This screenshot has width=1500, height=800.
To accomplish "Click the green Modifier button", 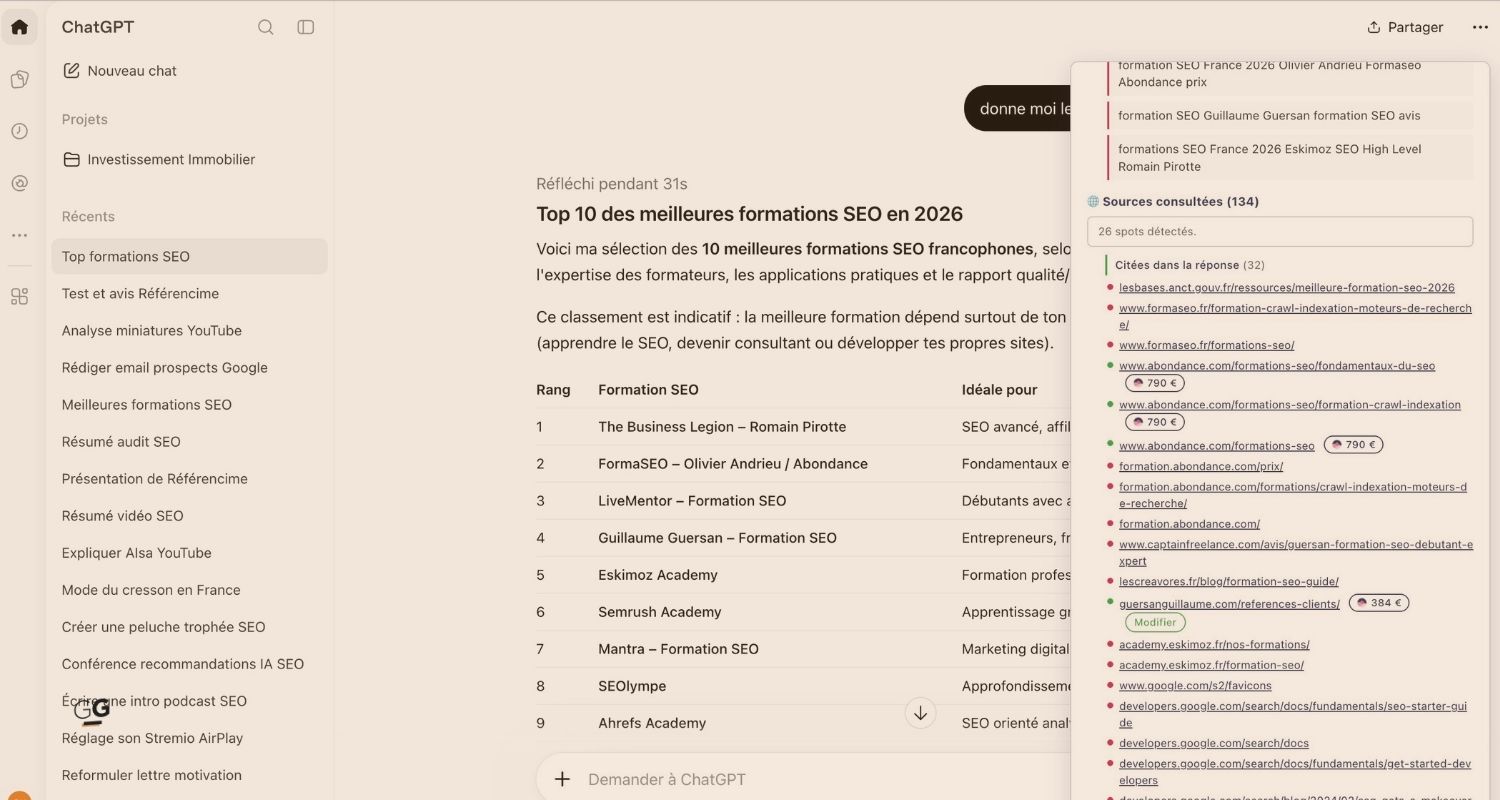I will [1155, 622].
